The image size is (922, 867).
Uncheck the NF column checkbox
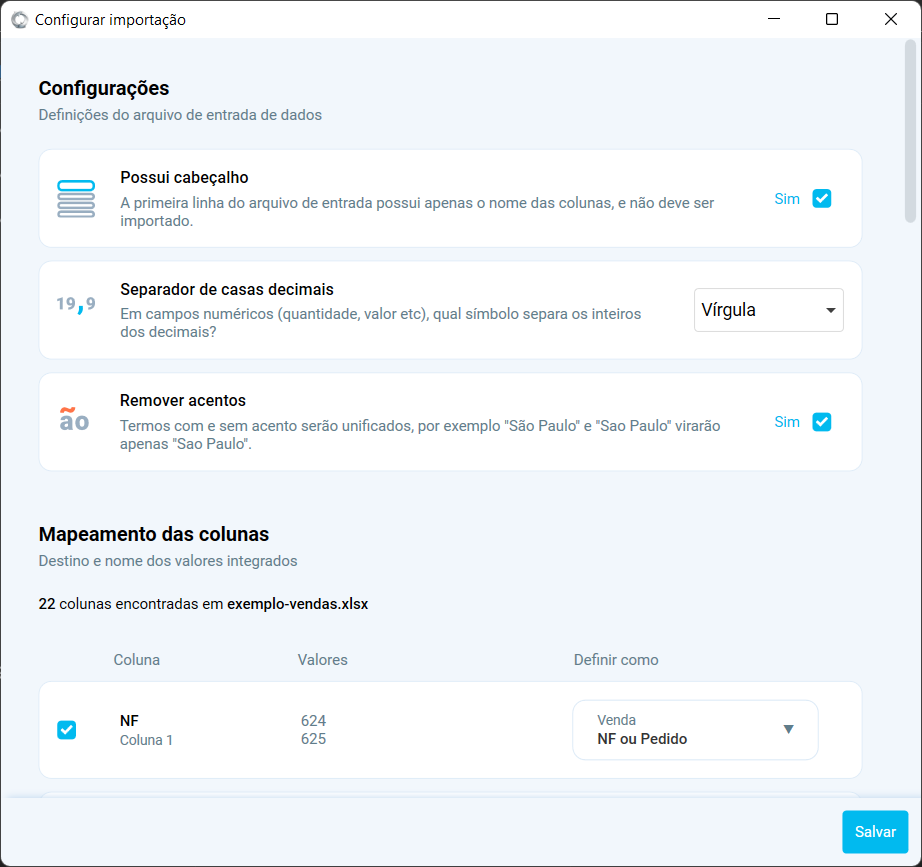66,730
